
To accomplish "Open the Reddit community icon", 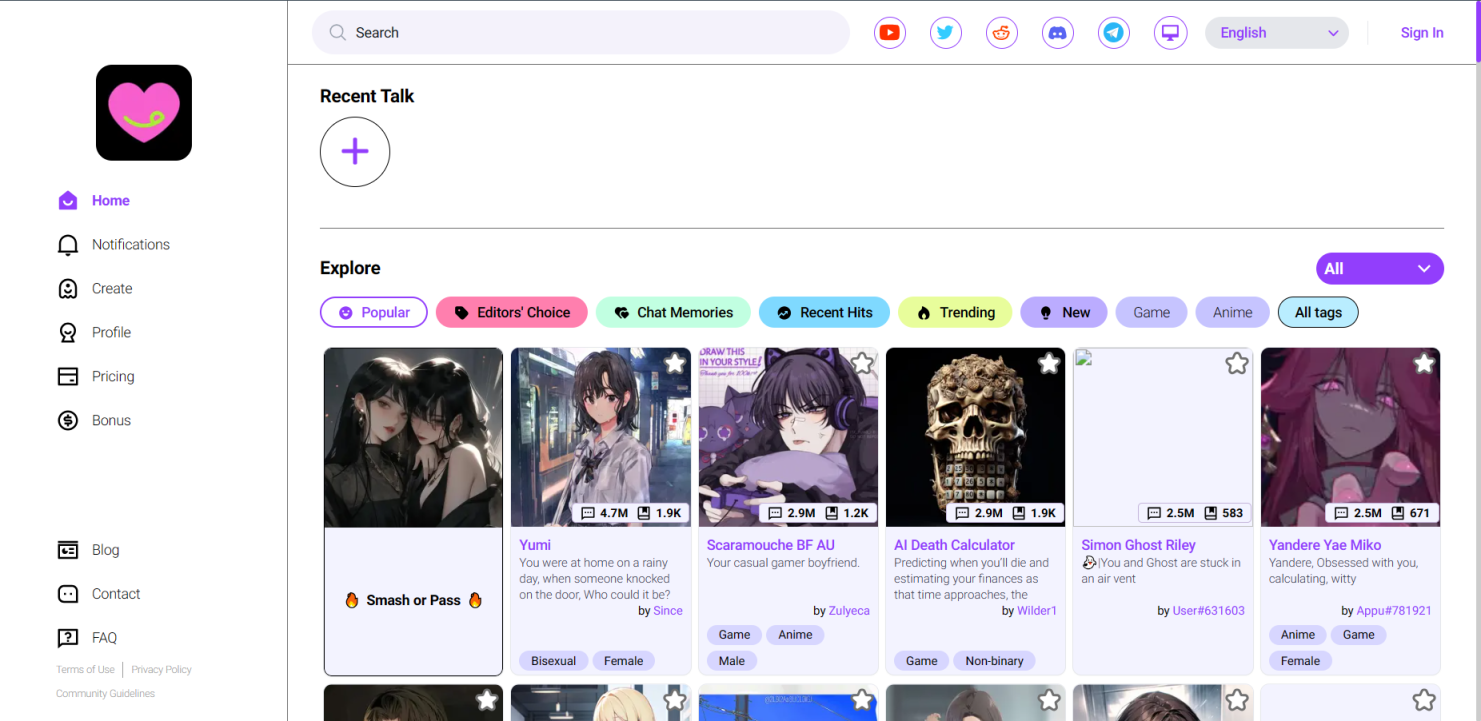I will (x=1001, y=32).
